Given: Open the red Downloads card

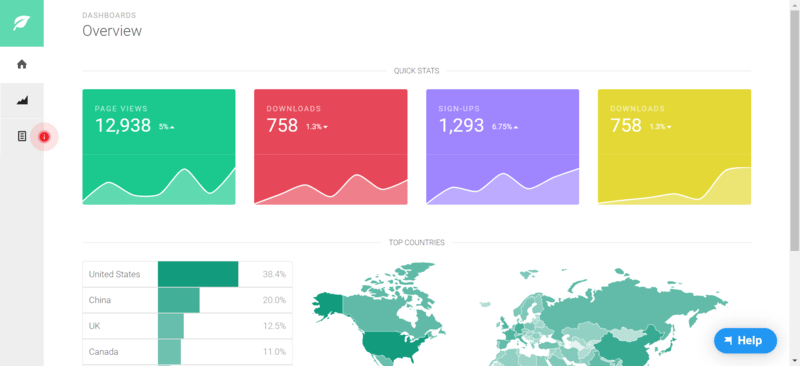Looking at the screenshot, I should click(x=331, y=147).
